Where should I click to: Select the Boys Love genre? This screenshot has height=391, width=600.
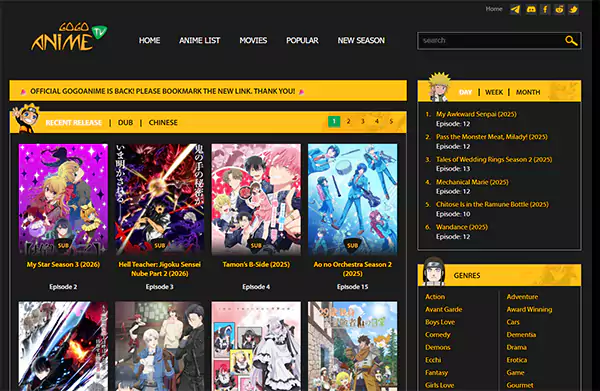(x=440, y=322)
